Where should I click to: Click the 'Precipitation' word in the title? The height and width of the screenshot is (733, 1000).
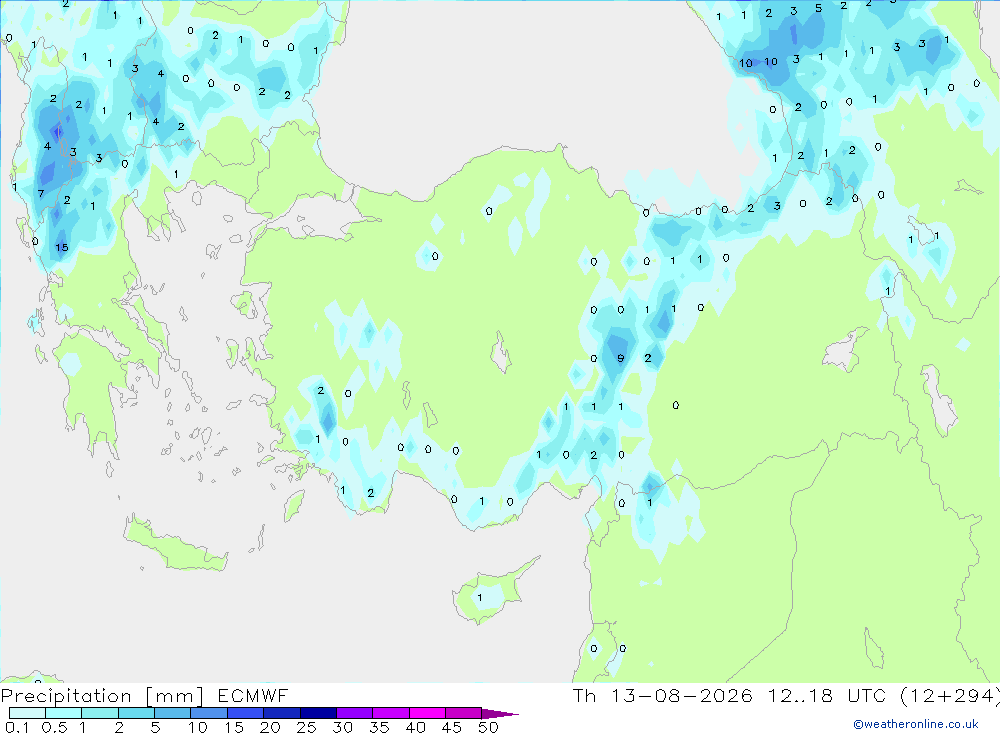66,696
